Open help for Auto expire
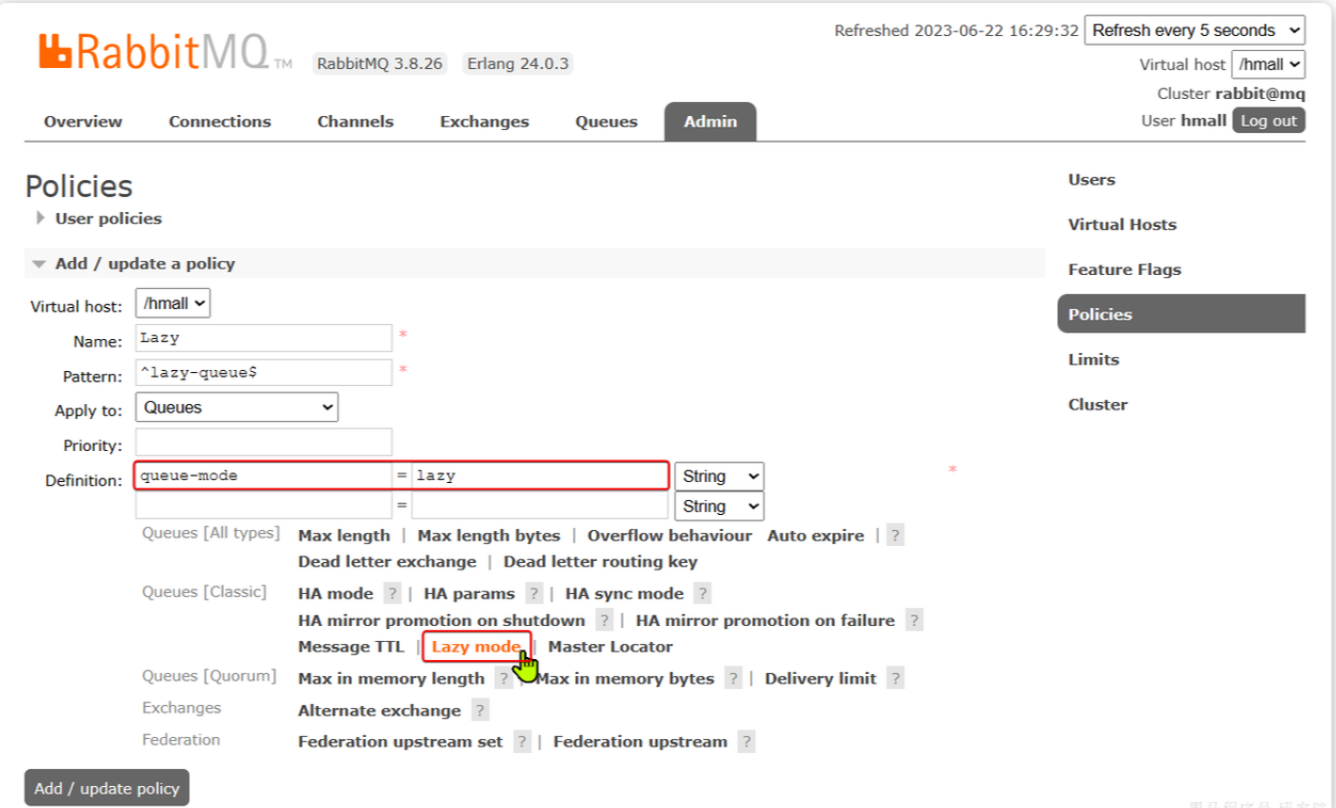The image size is (1336, 808). coord(895,536)
